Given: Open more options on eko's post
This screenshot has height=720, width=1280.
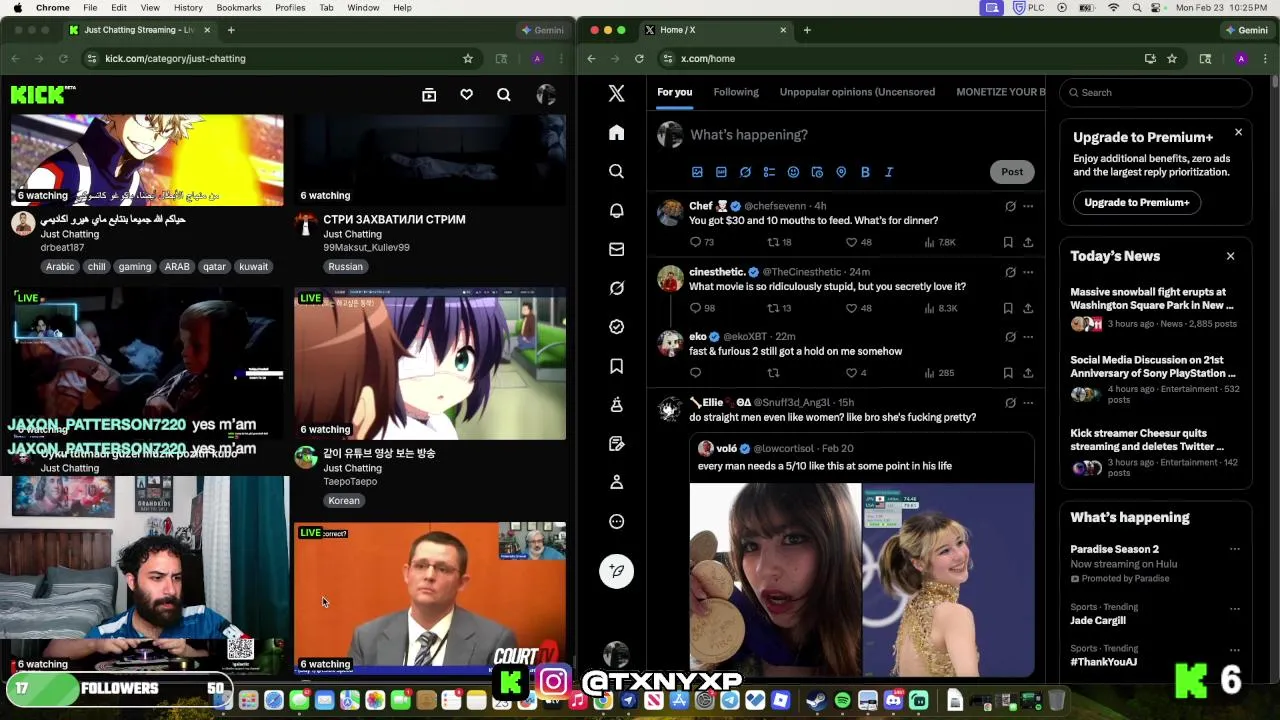Looking at the screenshot, I should pos(1028,337).
